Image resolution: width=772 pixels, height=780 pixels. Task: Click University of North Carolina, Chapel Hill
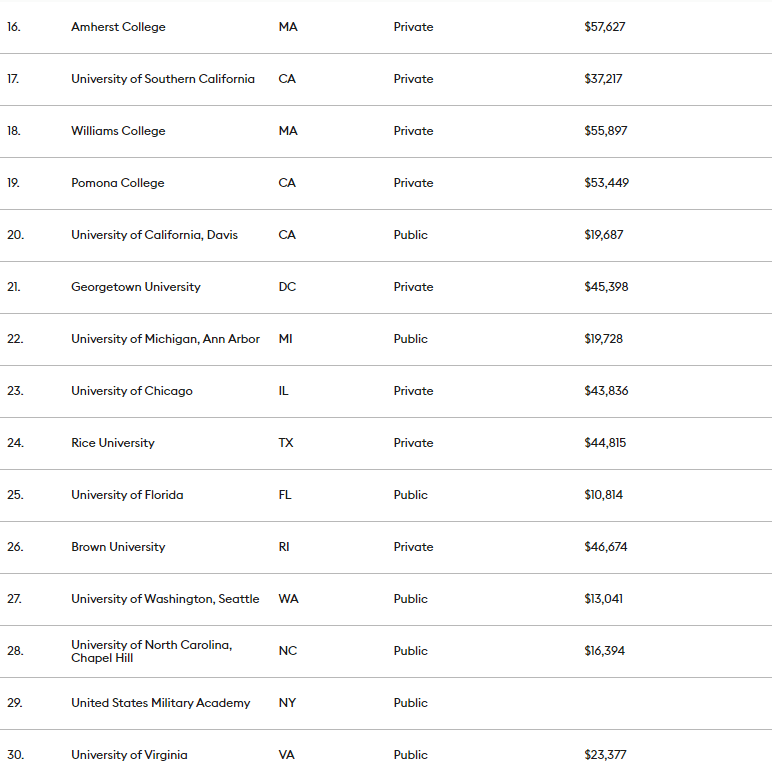(151, 651)
